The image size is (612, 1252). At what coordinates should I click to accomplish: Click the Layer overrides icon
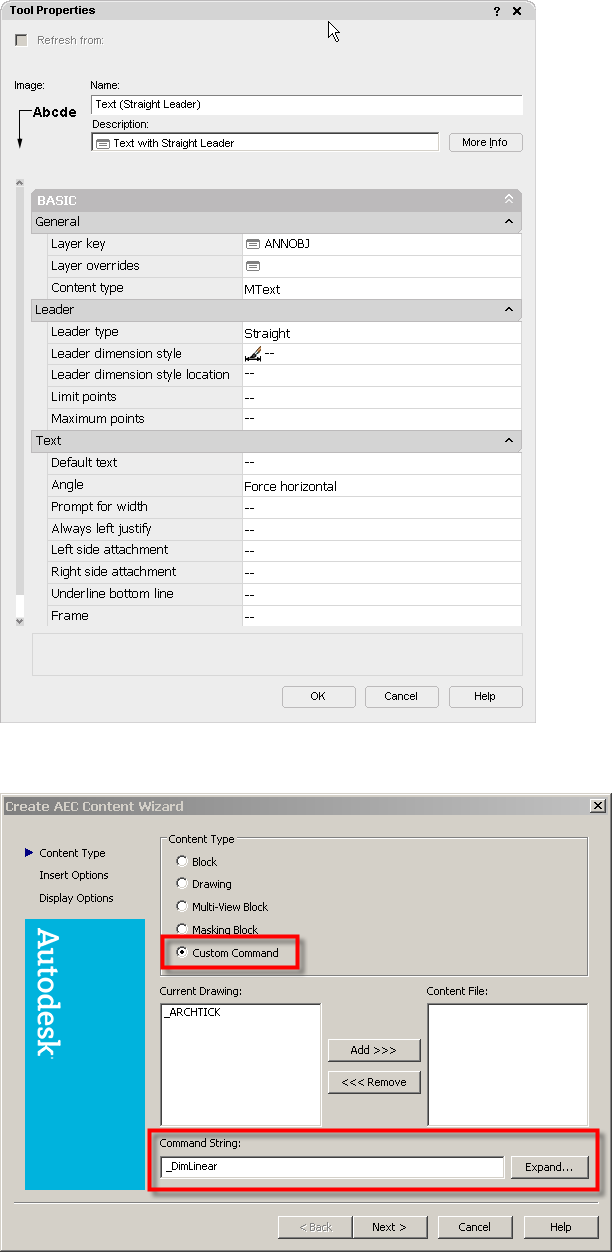253,266
